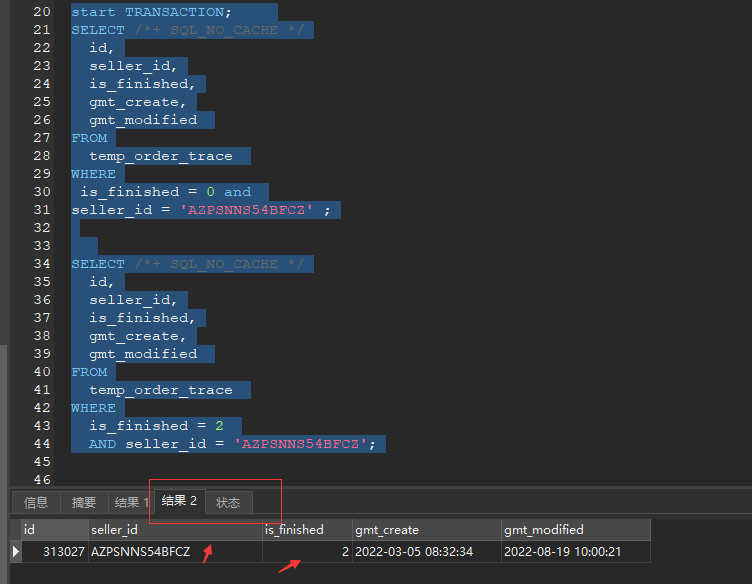Switch to the 信息 tab
The image size is (752, 584).
(36, 503)
